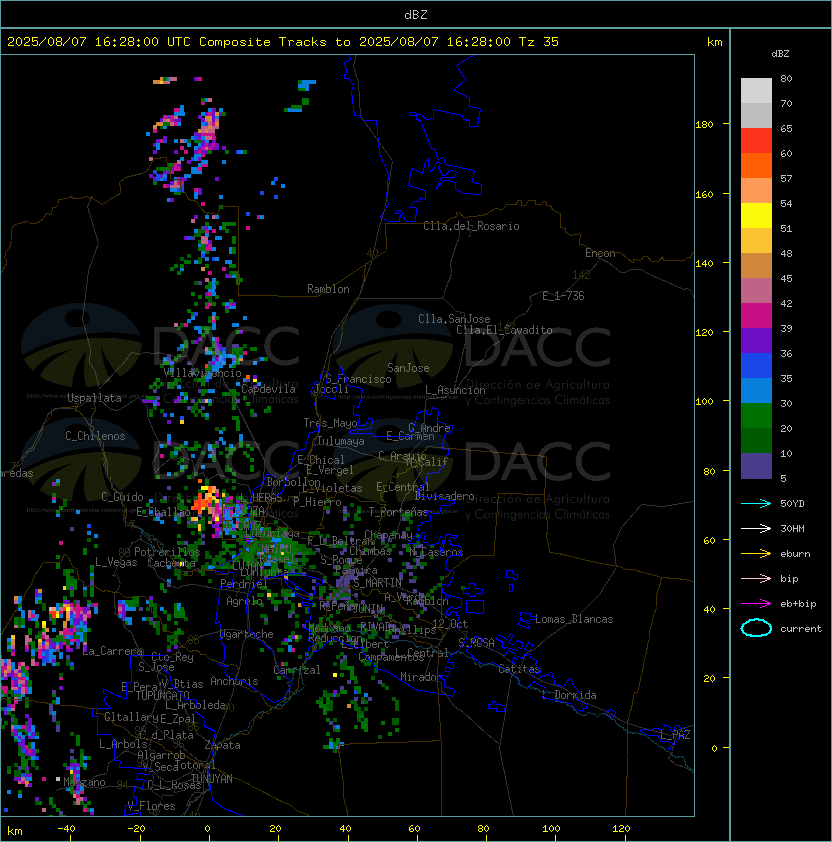Click the 'Capdevila' map label
832x842 pixels.
[268, 389]
